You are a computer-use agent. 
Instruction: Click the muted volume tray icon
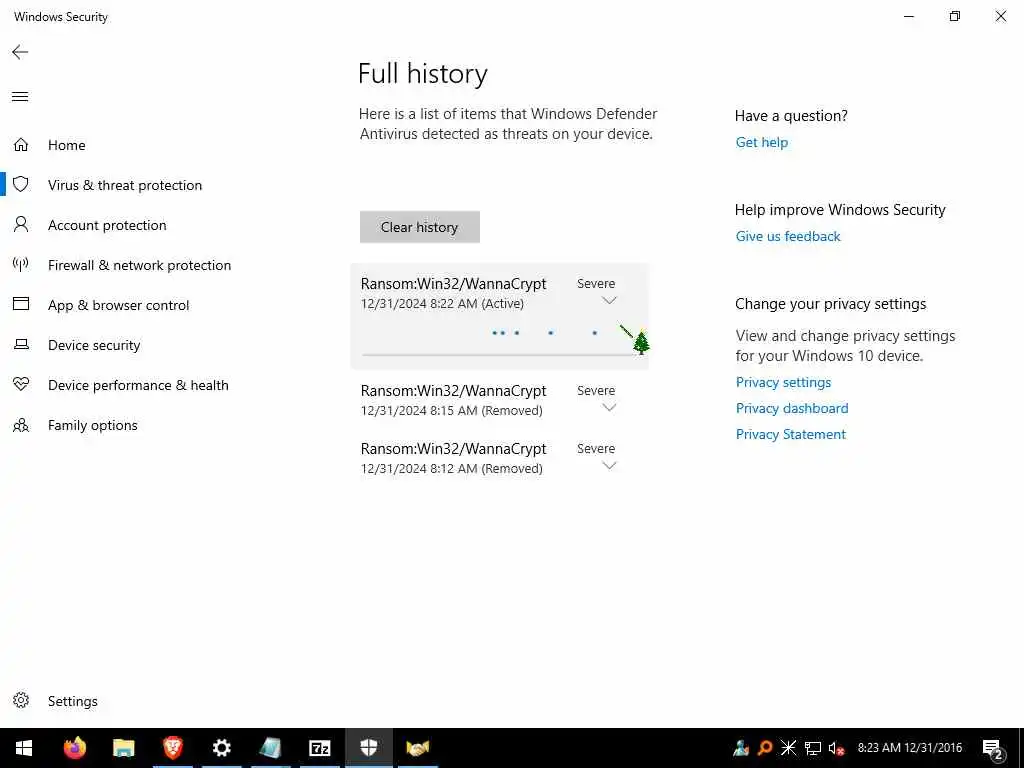[x=836, y=748]
